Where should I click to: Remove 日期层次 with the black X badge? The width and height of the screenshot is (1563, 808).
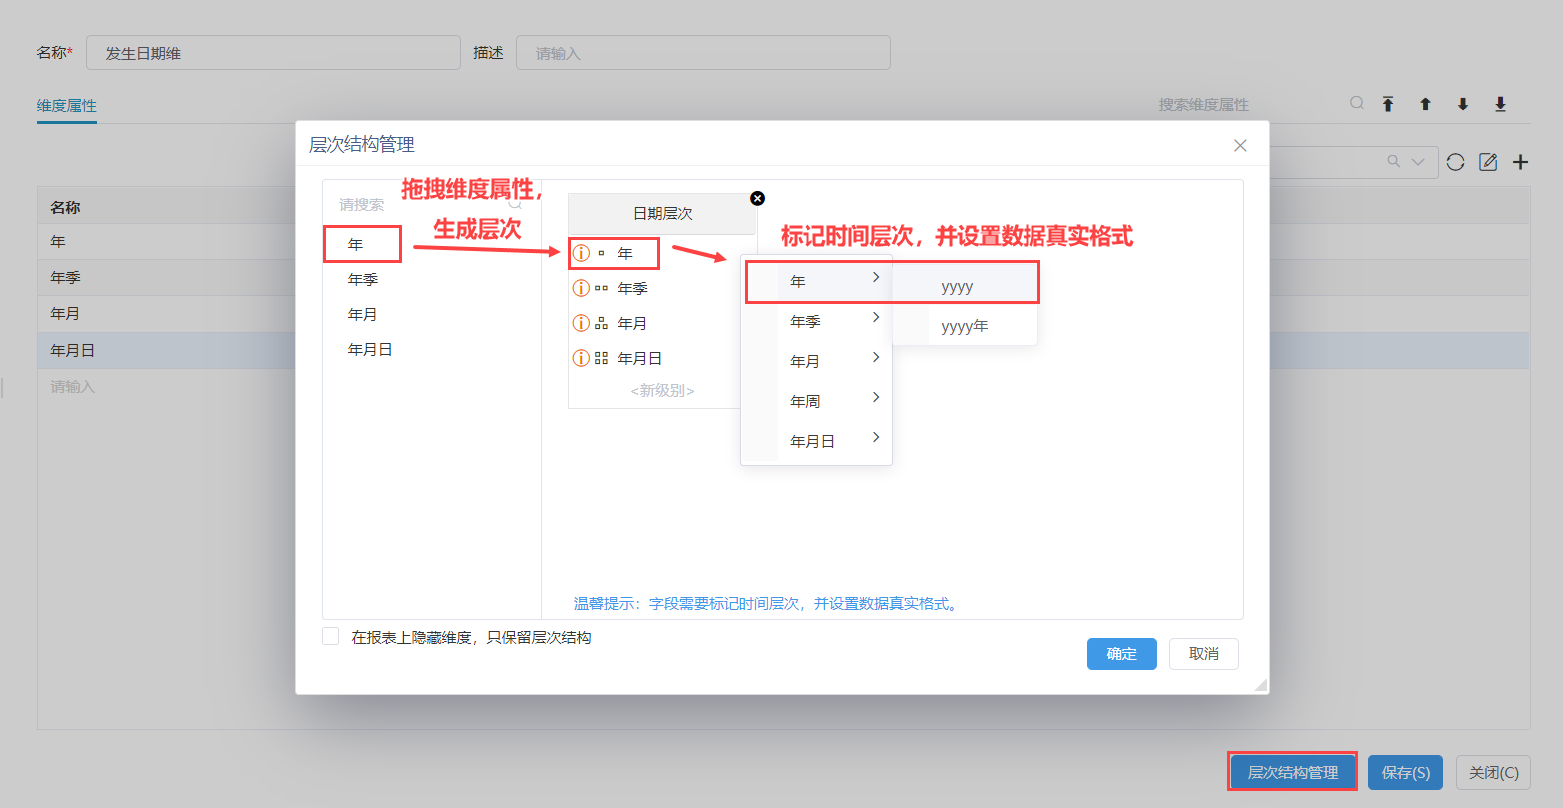(x=757, y=198)
